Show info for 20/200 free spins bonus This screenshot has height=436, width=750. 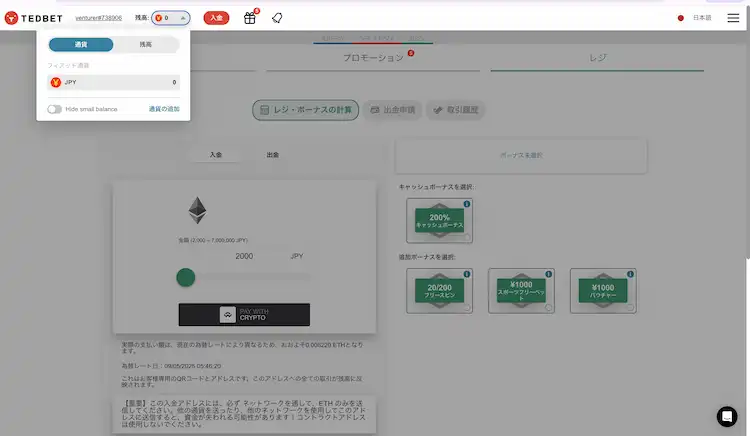coord(467,274)
